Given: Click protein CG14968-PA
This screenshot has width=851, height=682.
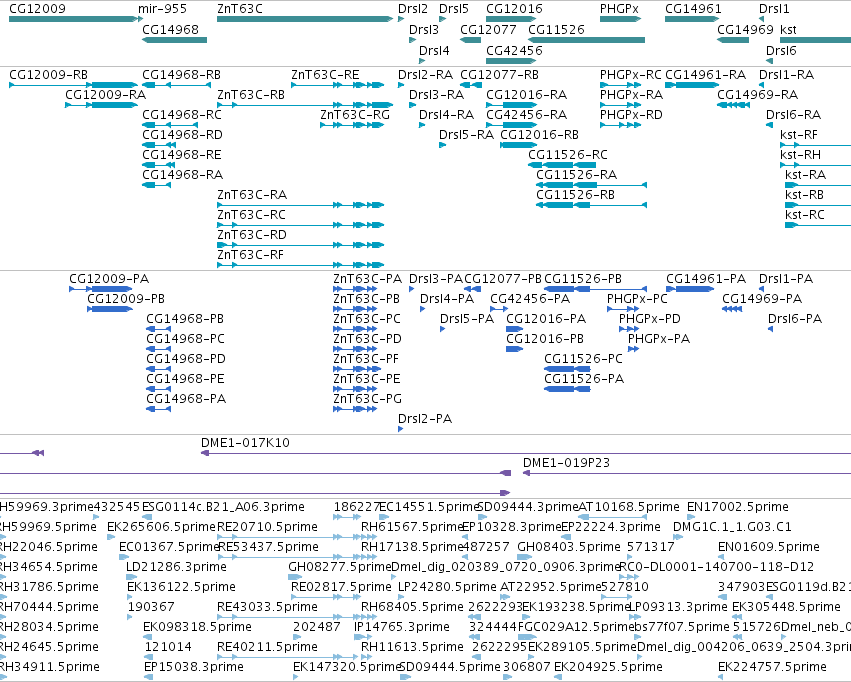Looking at the screenshot, I should tap(158, 409).
